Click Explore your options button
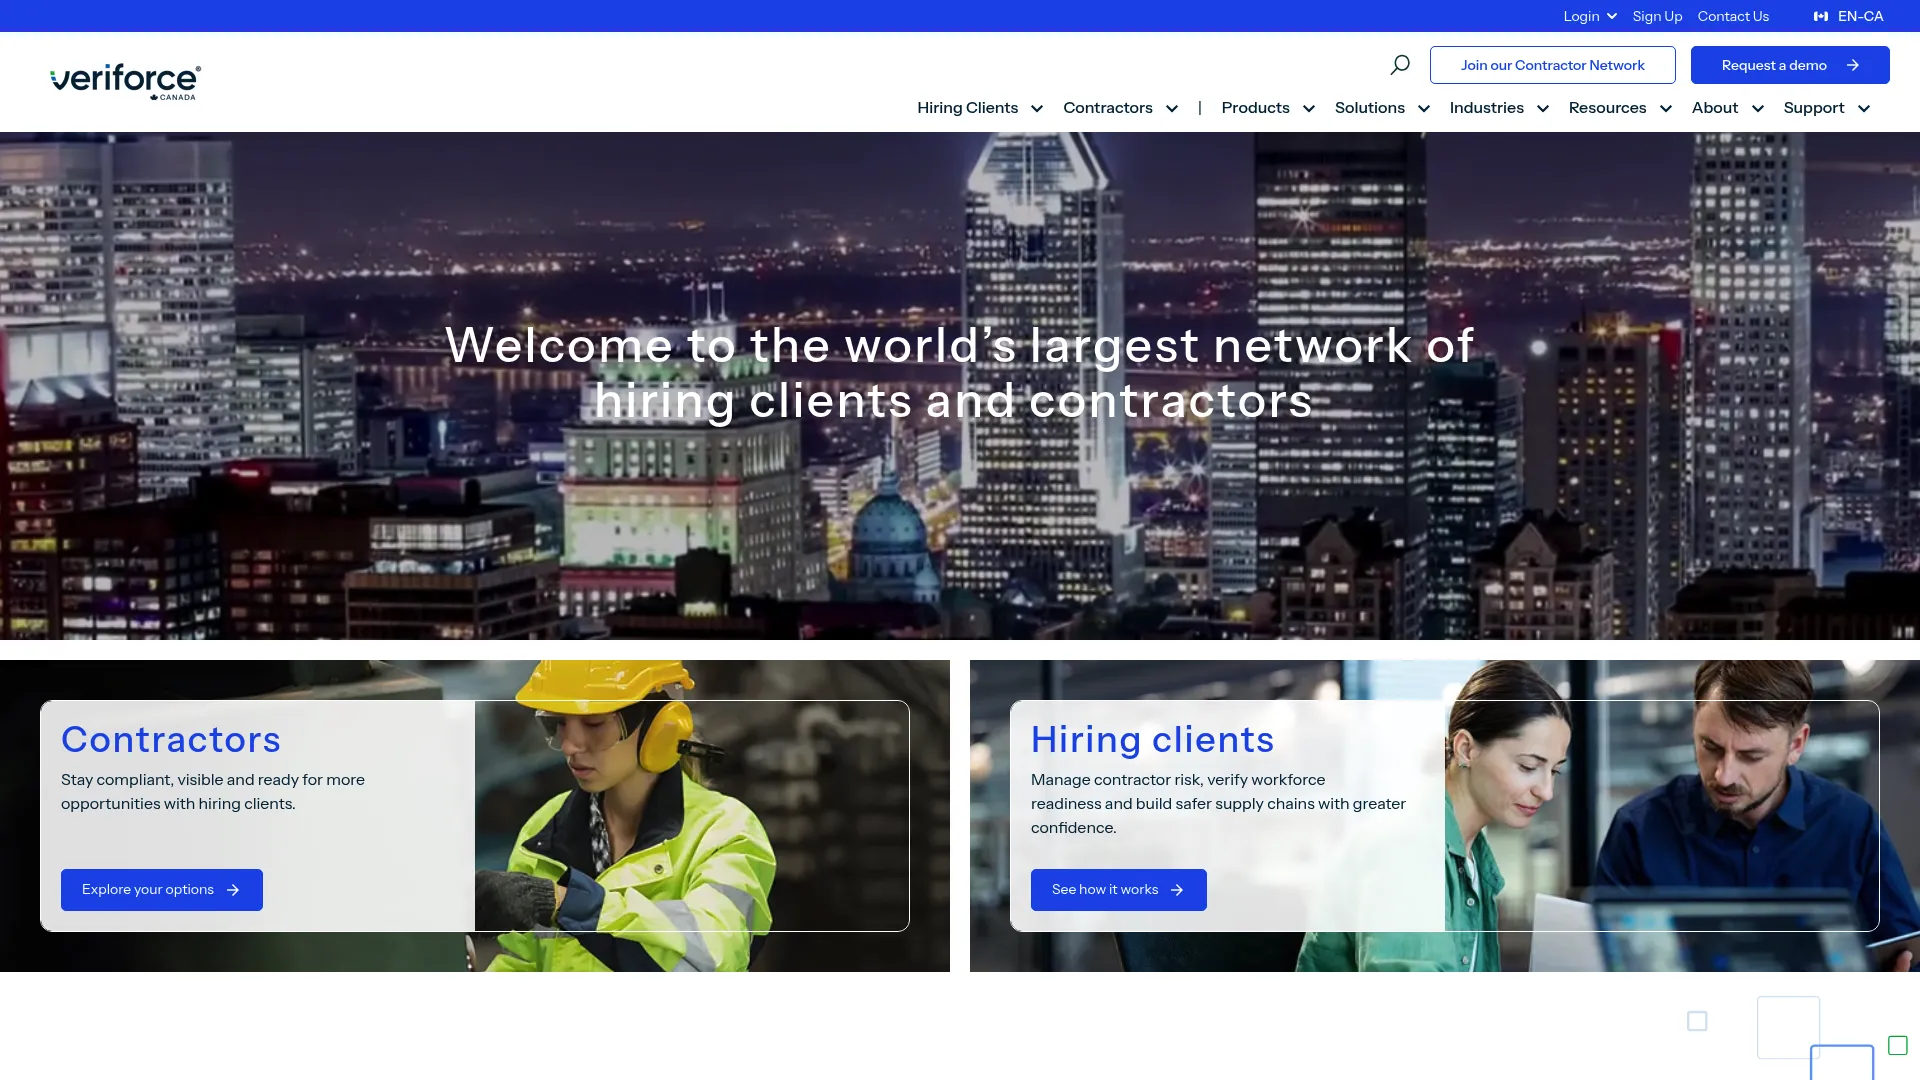The height and width of the screenshot is (1080, 1920). coord(162,890)
